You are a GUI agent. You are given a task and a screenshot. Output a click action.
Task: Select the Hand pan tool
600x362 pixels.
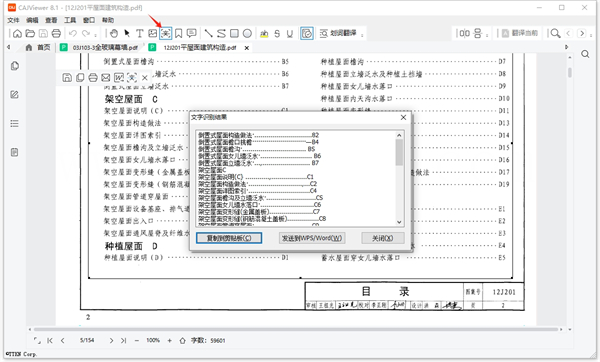[114, 34]
